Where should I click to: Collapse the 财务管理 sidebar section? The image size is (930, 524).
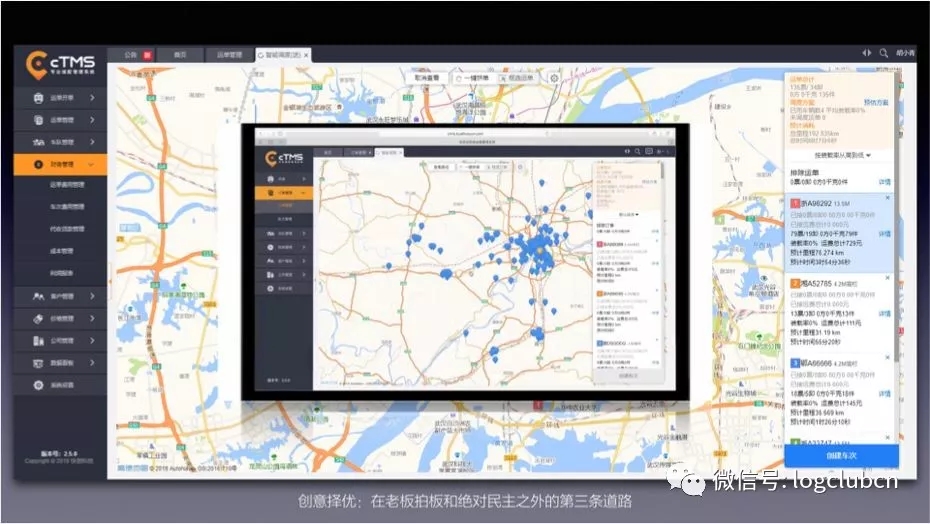pyautogui.click(x=92, y=164)
